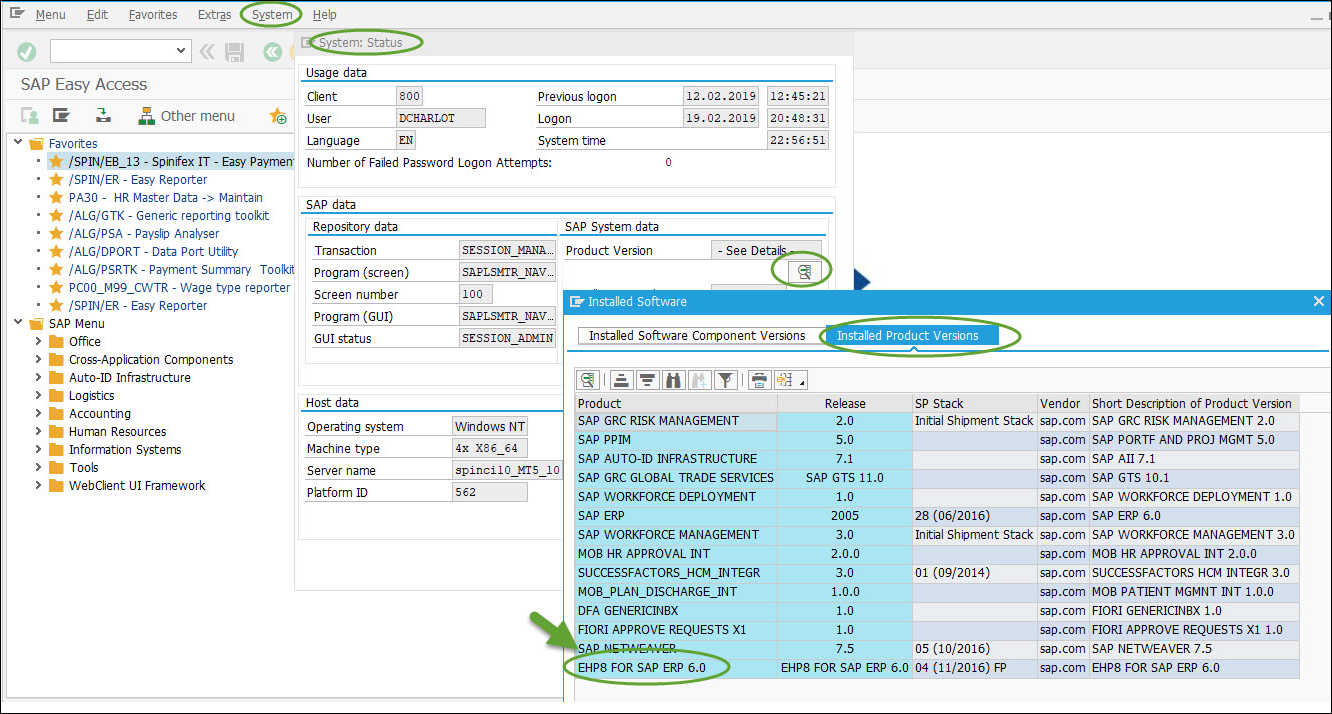The image size is (1332, 714).
Task: Click the Details icon in Installed Software toolbar
Action: click(588, 380)
